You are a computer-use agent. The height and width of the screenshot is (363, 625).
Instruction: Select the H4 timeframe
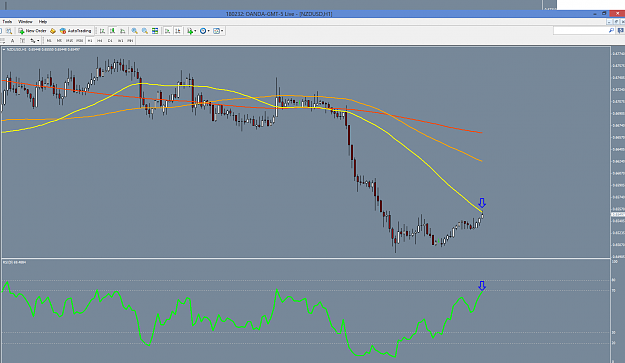[100, 40]
